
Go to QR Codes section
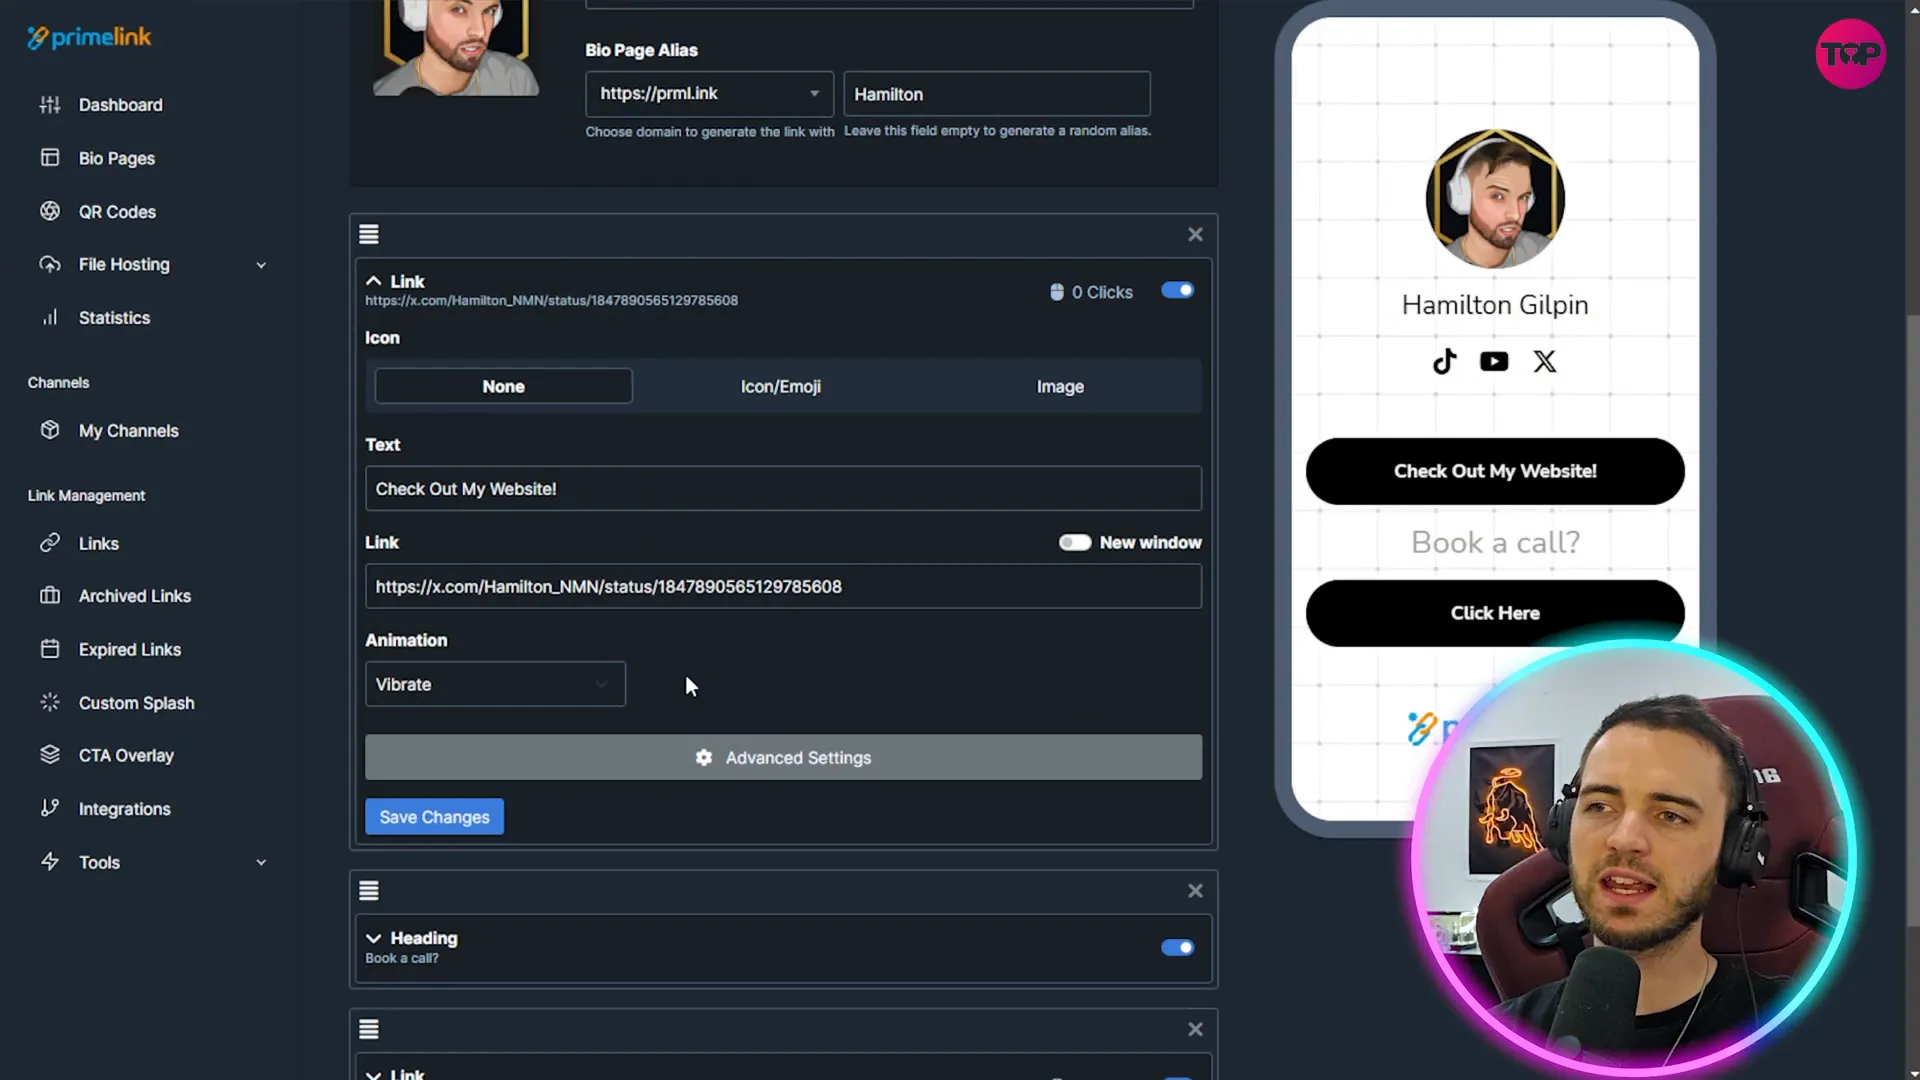tap(117, 212)
